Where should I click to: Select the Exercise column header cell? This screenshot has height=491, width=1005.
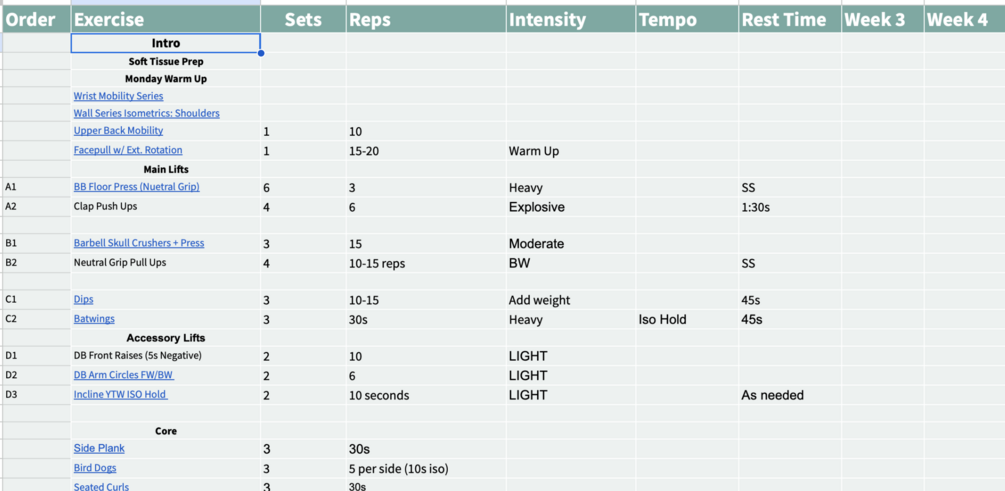click(x=165, y=20)
